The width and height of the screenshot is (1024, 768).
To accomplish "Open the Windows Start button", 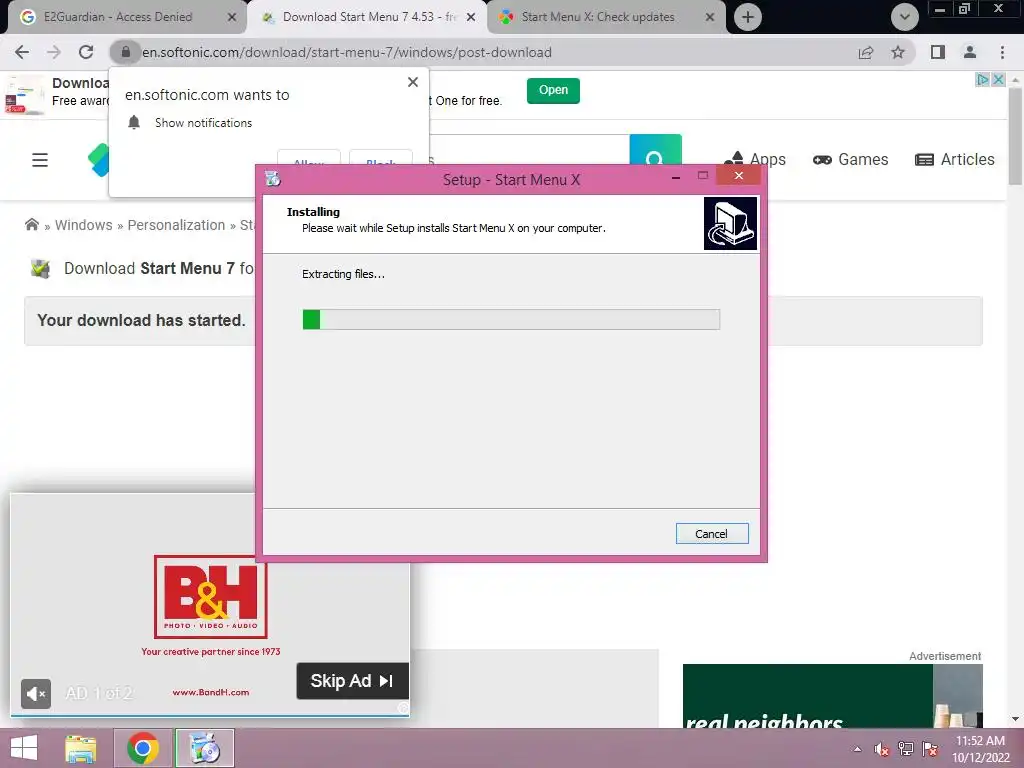I will point(24,748).
